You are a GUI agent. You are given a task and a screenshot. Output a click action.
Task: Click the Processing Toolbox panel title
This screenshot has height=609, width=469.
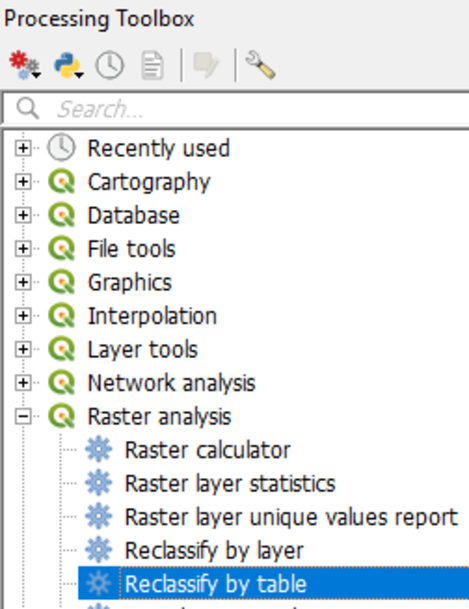pos(99,19)
